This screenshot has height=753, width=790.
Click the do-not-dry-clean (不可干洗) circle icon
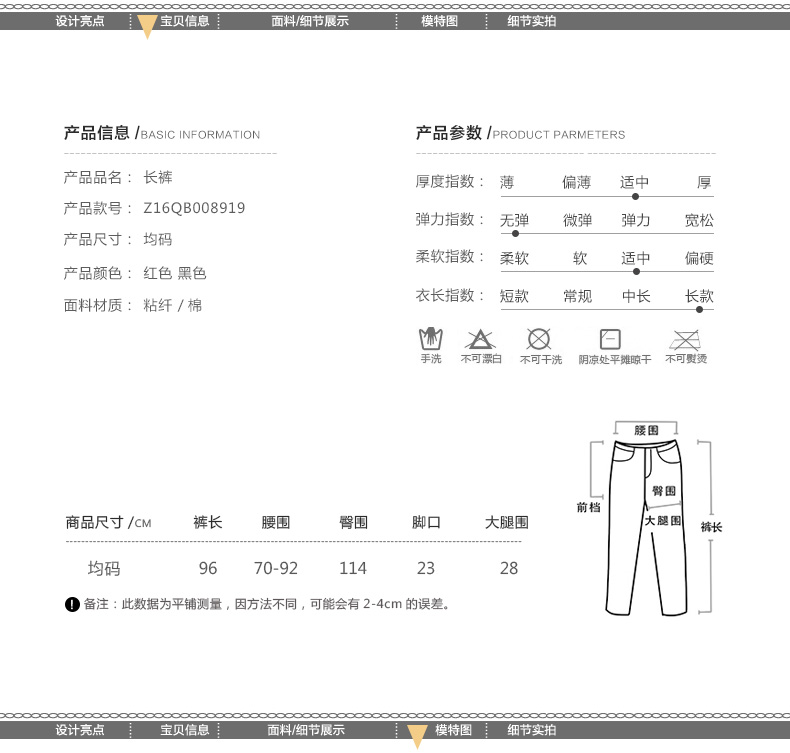click(x=539, y=338)
